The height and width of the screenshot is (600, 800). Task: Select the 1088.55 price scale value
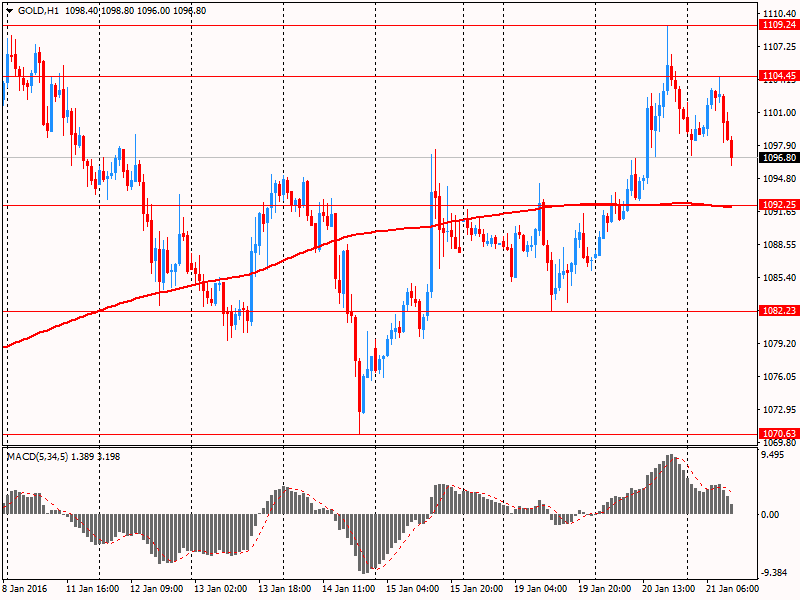point(779,244)
